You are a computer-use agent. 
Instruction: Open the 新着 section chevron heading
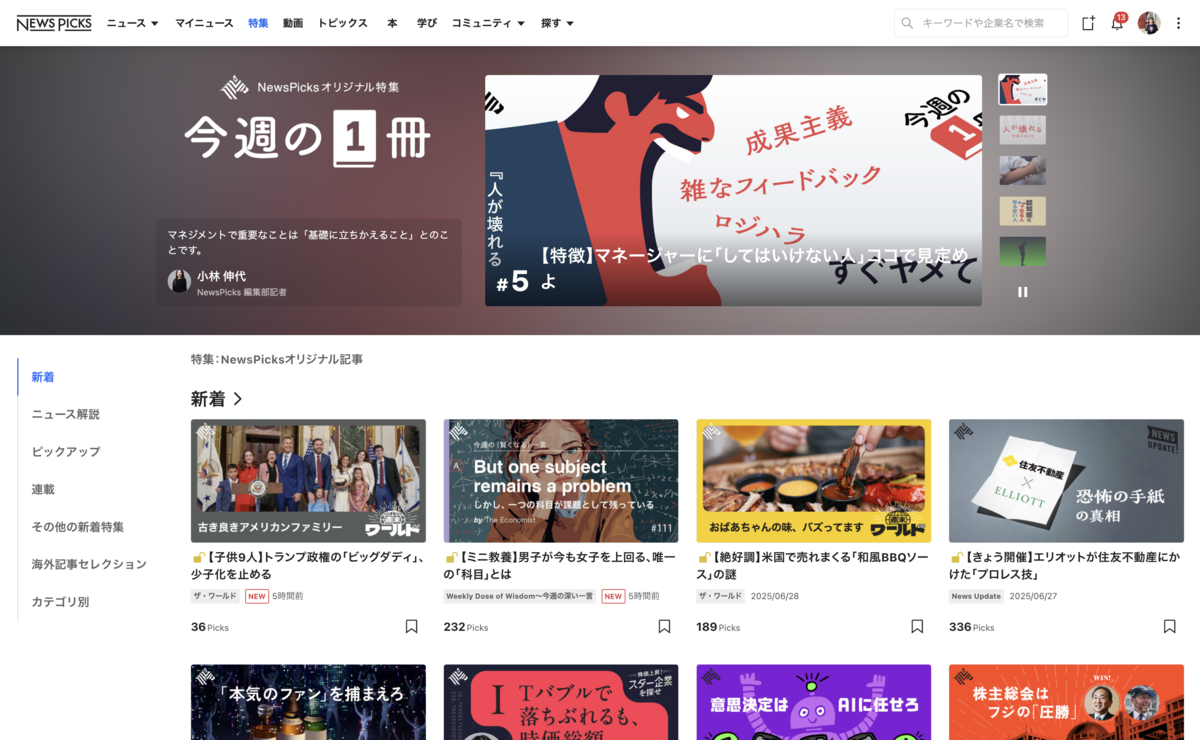217,399
